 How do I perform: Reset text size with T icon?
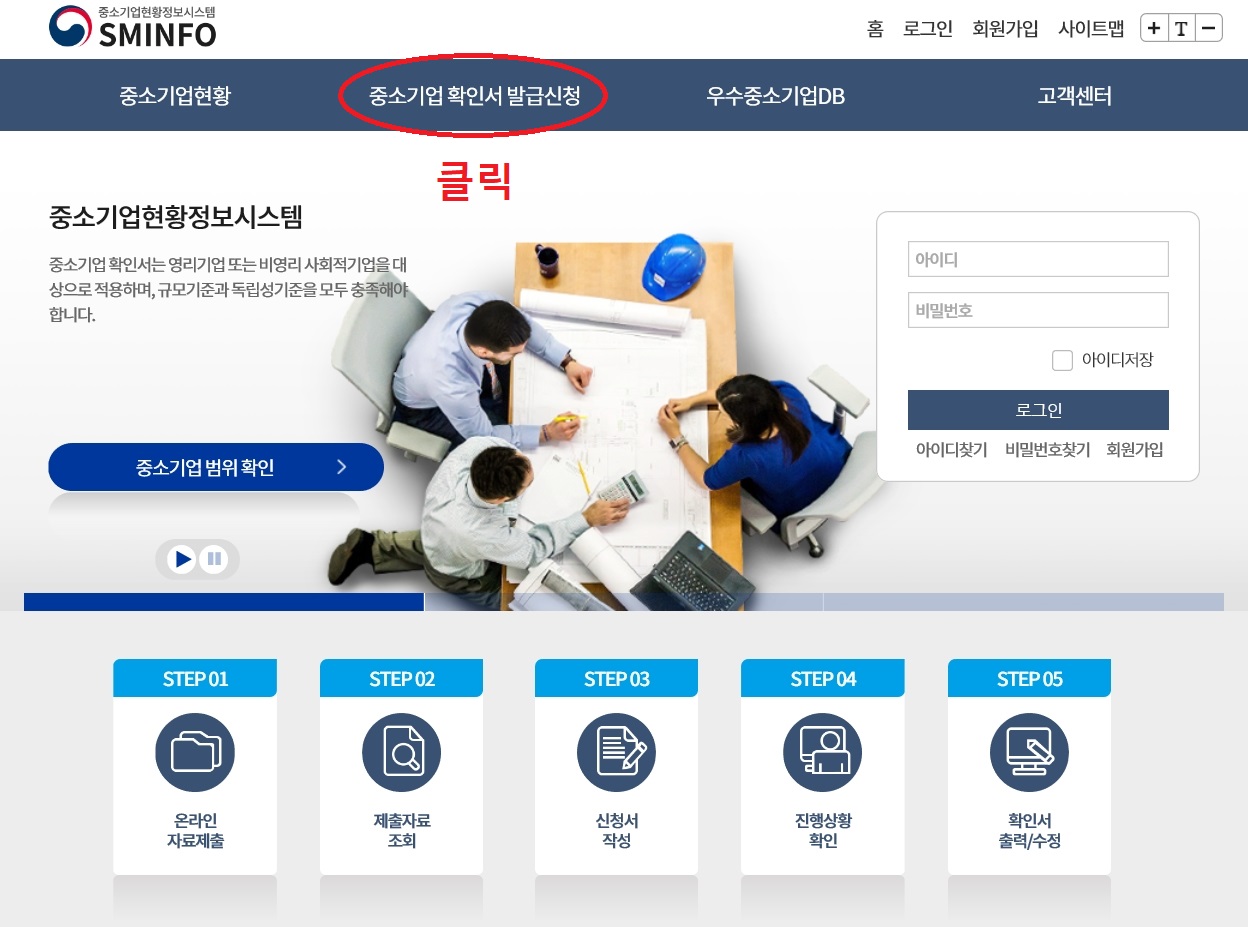pyautogui.click(x=1181, y=28)
